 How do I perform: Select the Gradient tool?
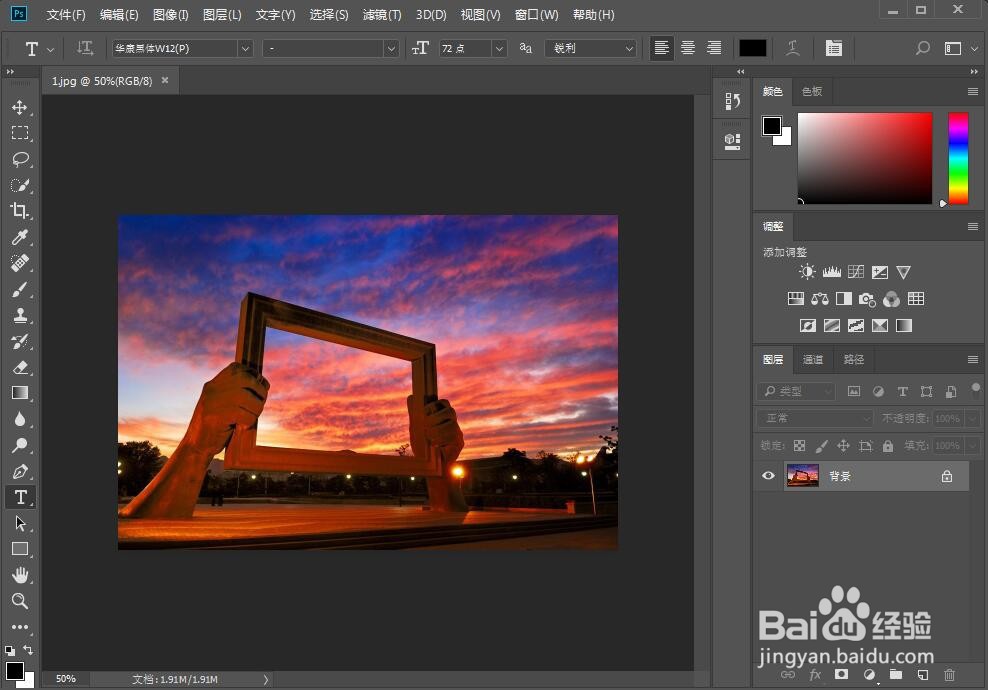tap(20, 393)
